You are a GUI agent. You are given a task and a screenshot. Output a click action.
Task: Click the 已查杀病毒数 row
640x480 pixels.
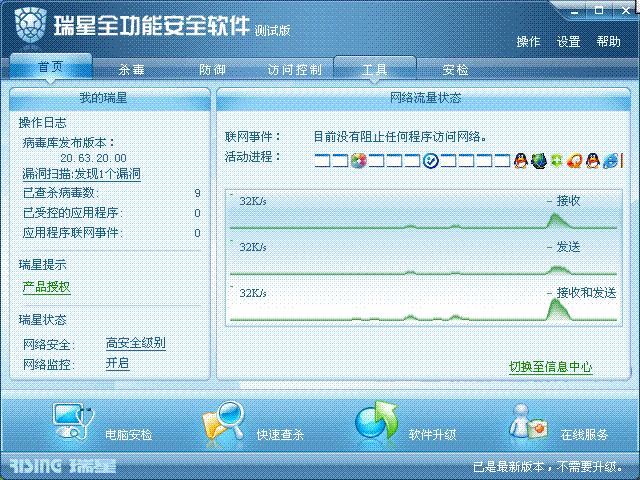coord(111,193)
